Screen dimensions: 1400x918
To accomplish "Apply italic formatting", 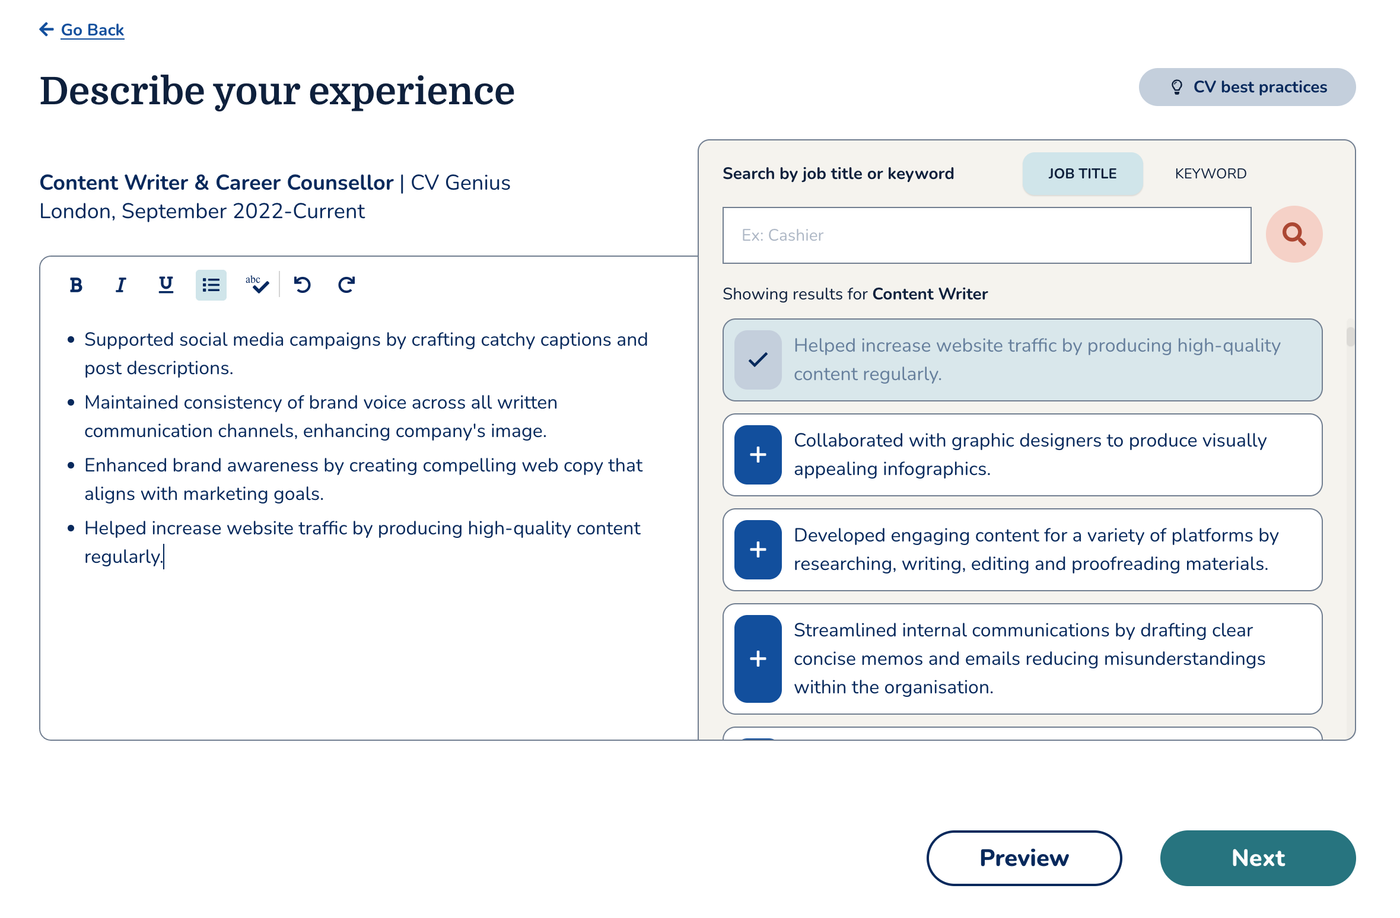I will (121, 285).
